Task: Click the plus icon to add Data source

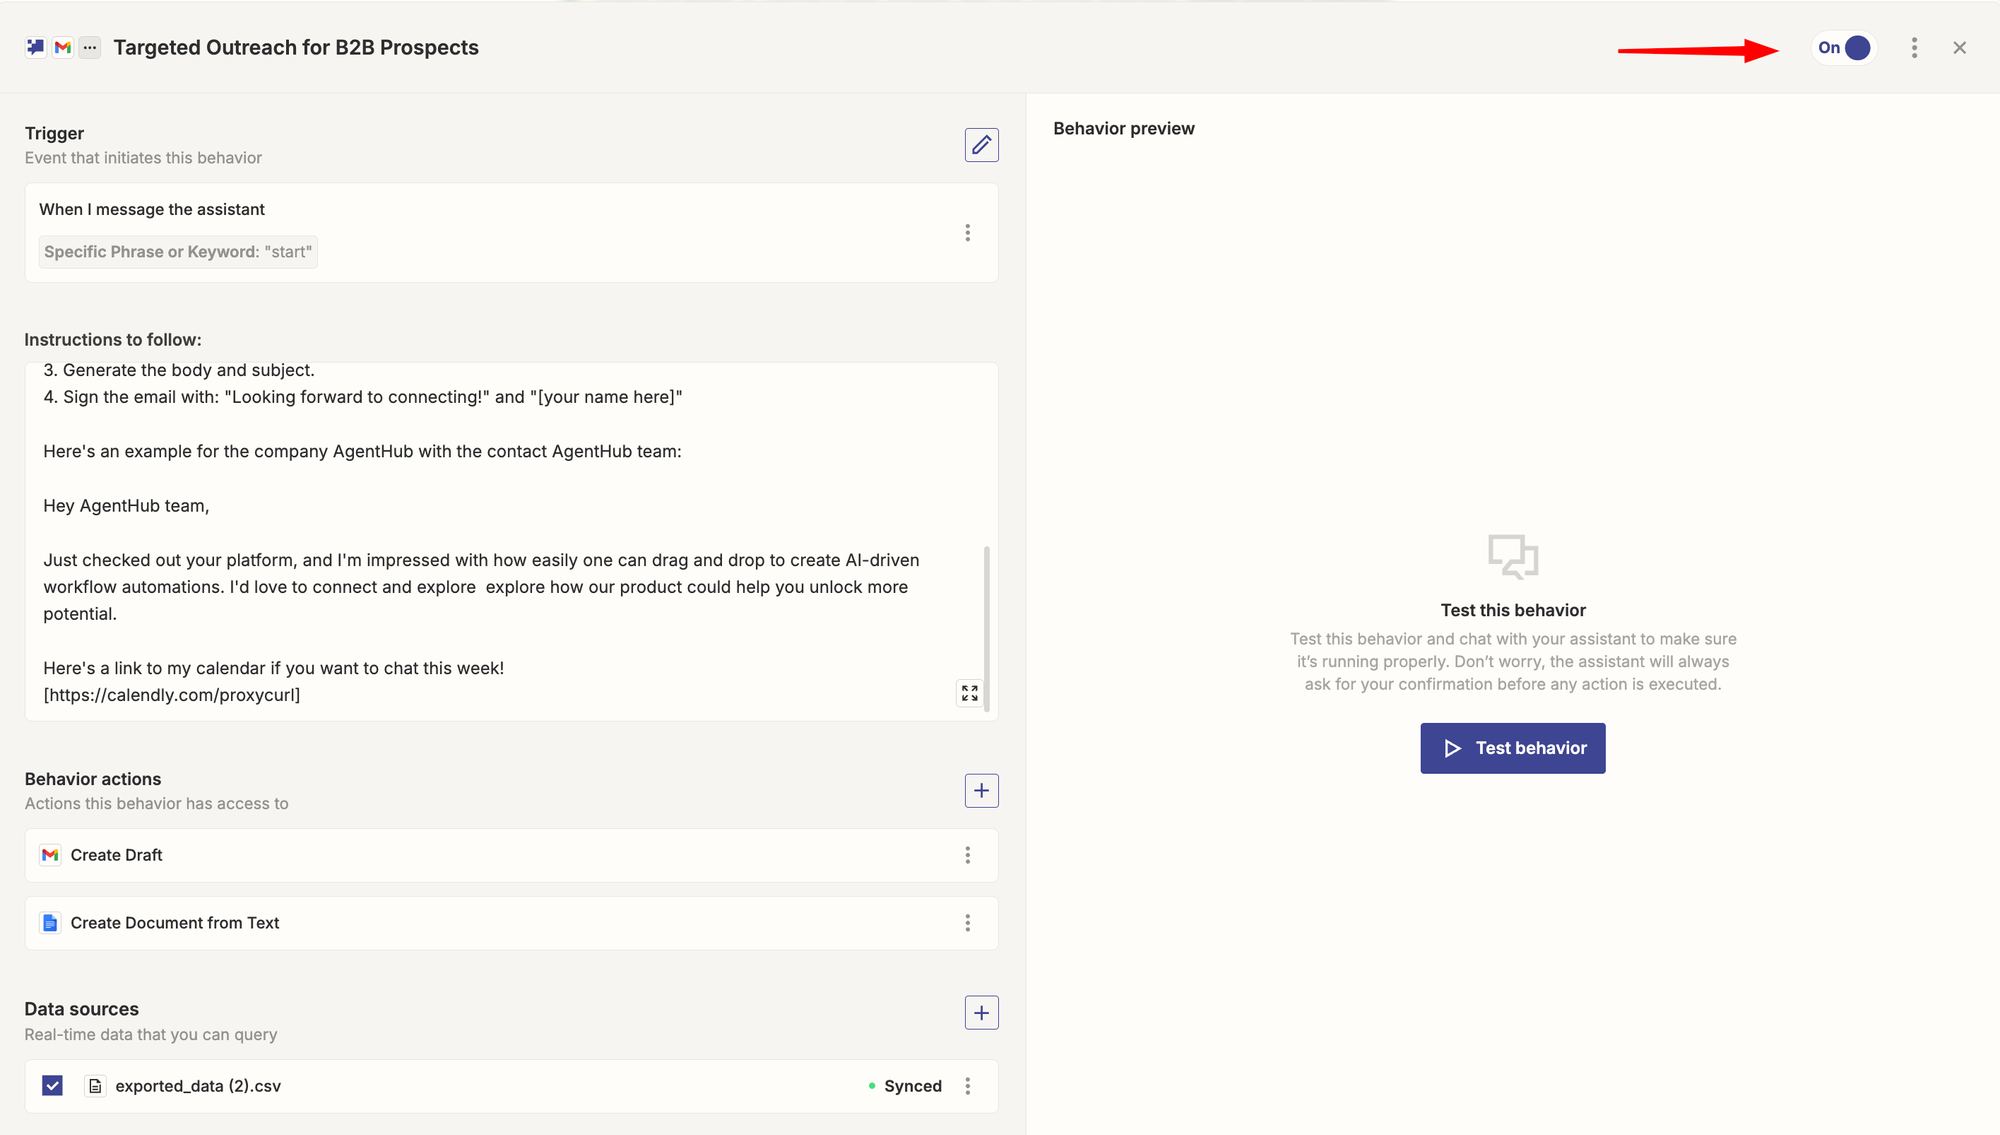Action: click(982, 1013)
